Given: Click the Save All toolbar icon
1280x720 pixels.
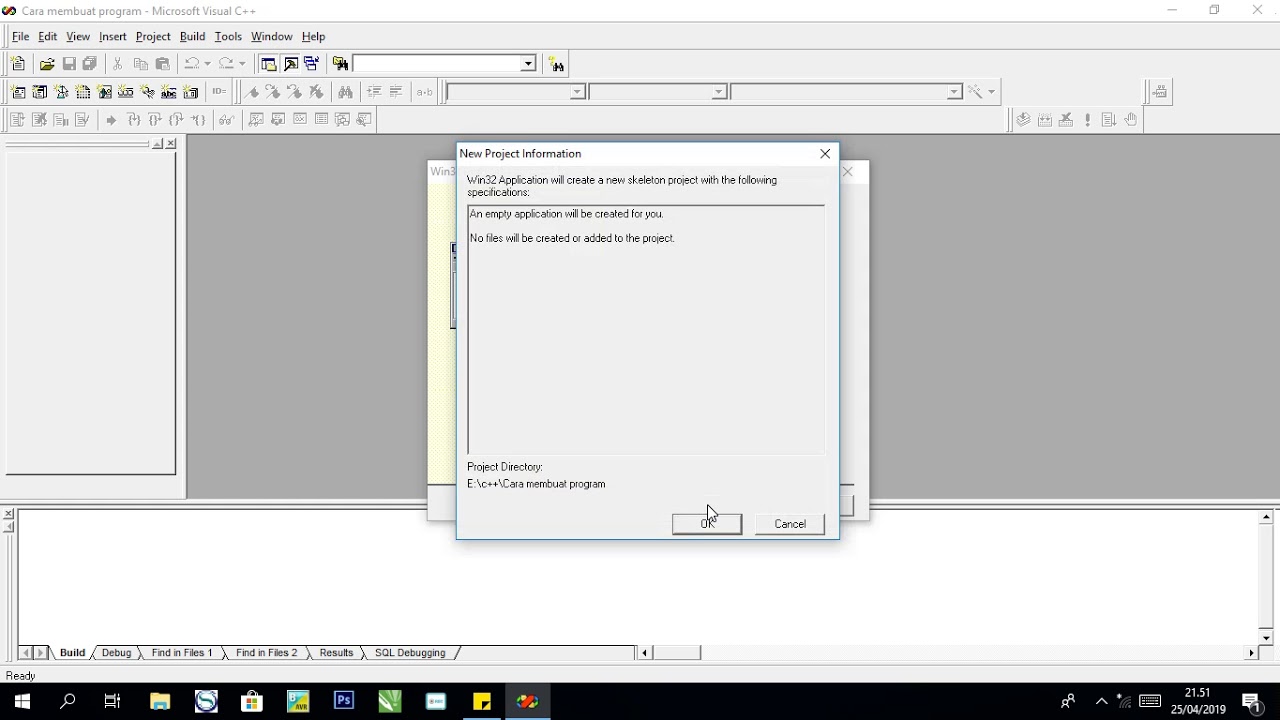Looking at the screenshot, I should tap(90, 64).
